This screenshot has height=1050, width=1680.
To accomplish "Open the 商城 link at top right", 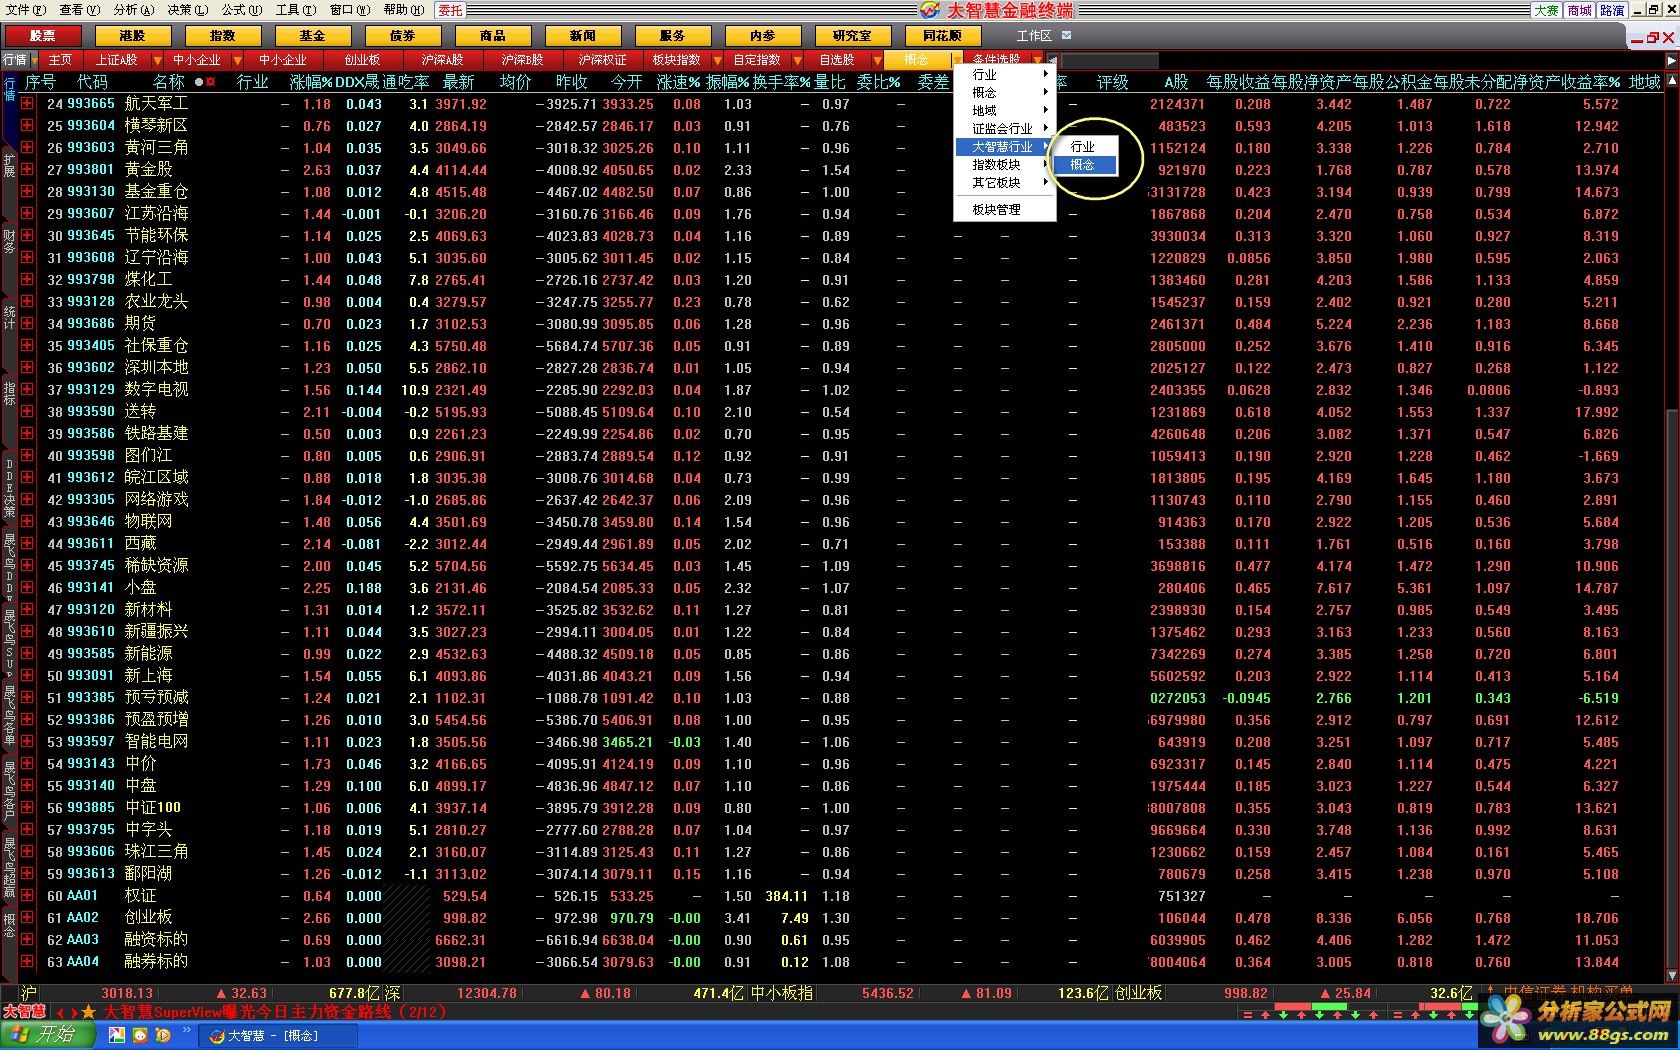I will pyautogui.click(x=1580, y=10).
